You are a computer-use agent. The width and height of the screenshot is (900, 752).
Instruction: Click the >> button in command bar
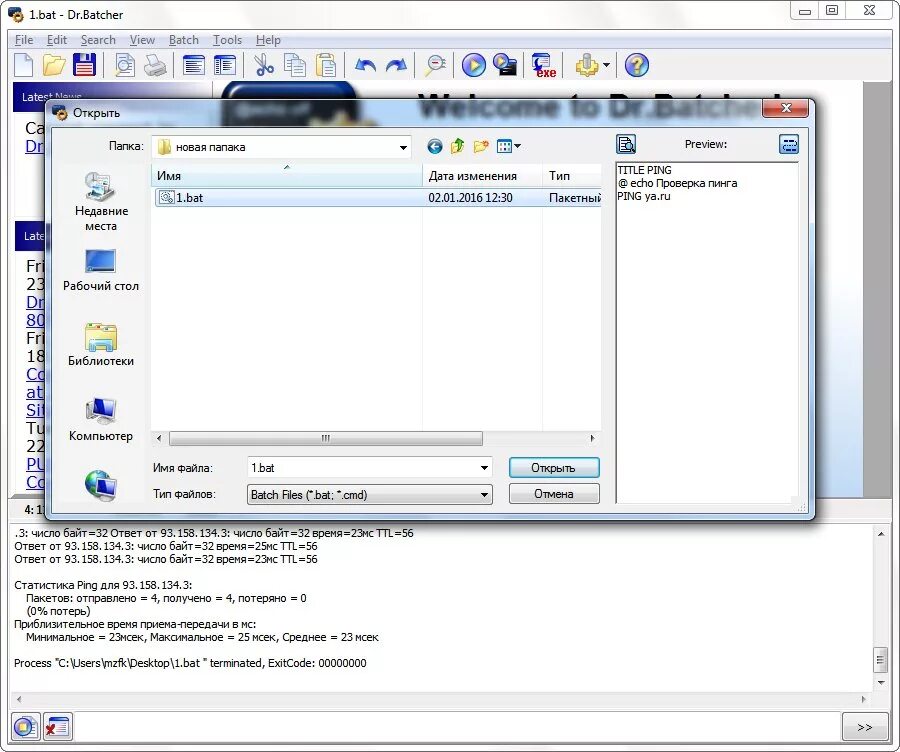point(865,727)
